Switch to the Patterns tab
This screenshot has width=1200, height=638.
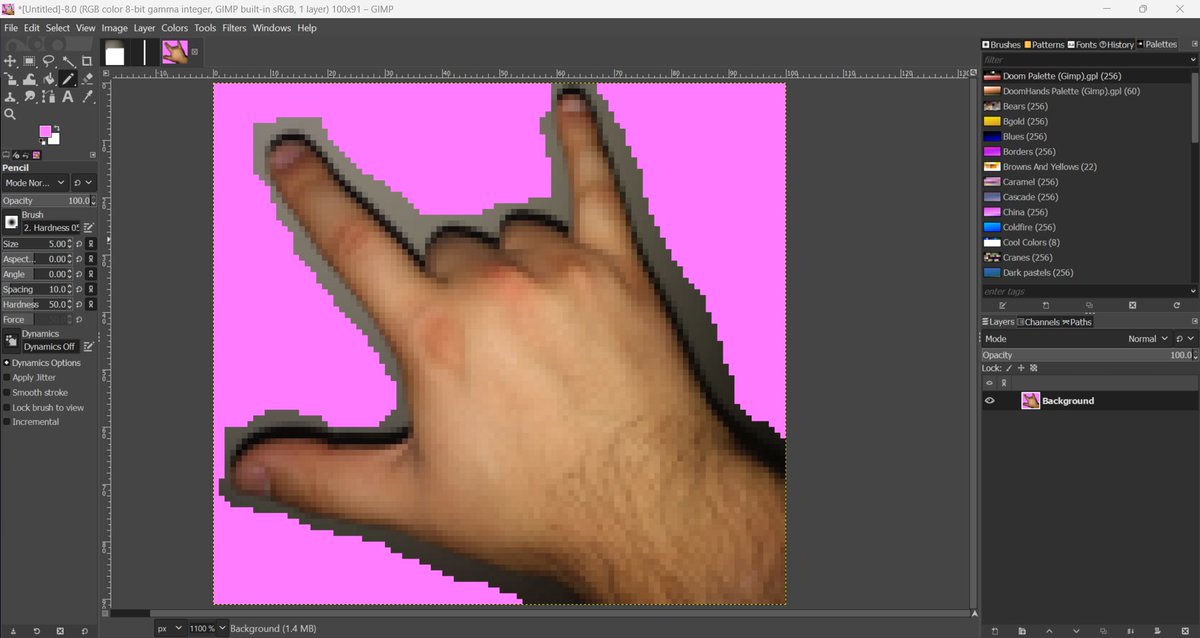[1044, 44]
